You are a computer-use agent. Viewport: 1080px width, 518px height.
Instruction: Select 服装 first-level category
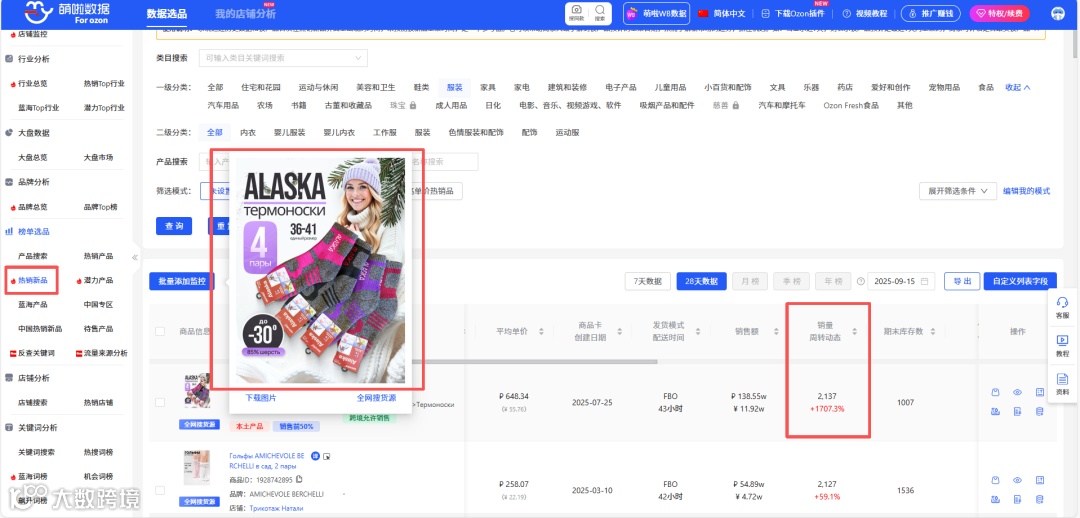pyautogui.click(x=455, y=87)
